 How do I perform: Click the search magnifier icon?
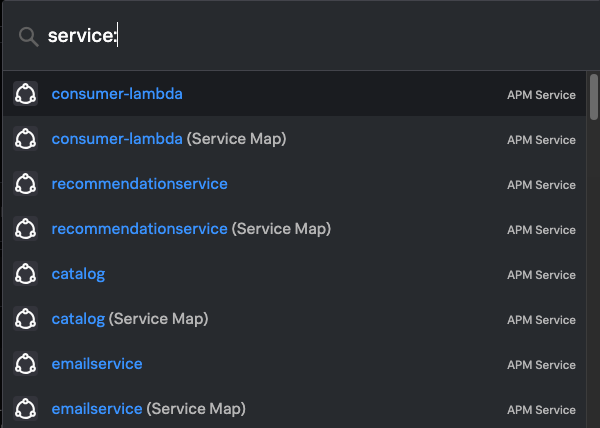(28, 36)
